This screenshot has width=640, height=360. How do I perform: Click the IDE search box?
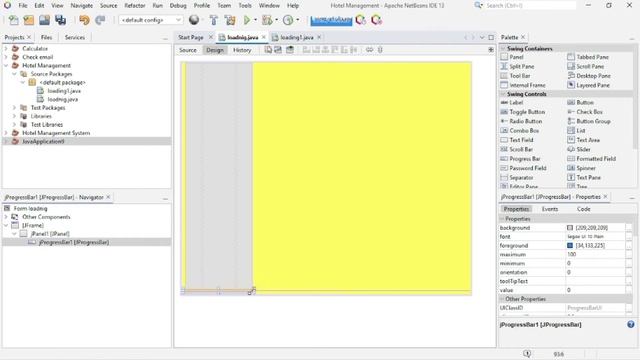coord(530,6)
